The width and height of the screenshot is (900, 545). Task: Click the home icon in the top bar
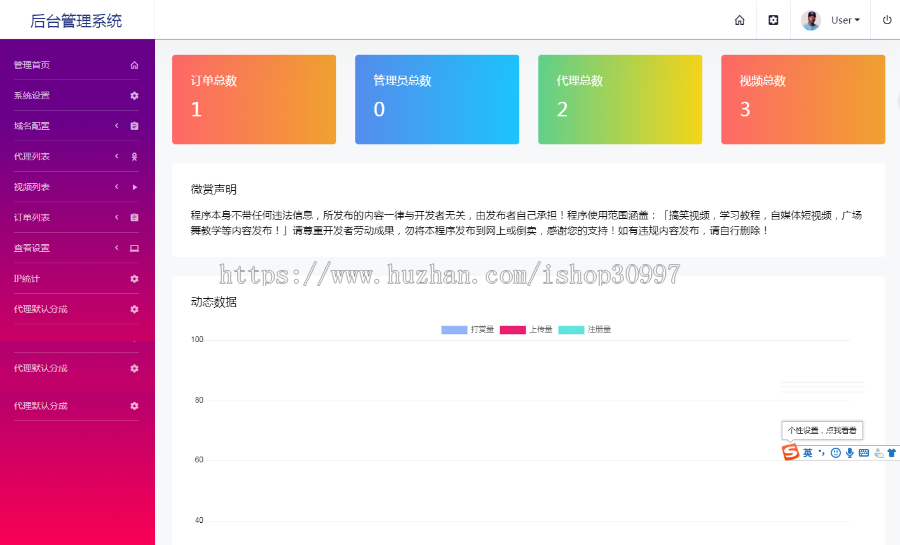click(739, 20)
